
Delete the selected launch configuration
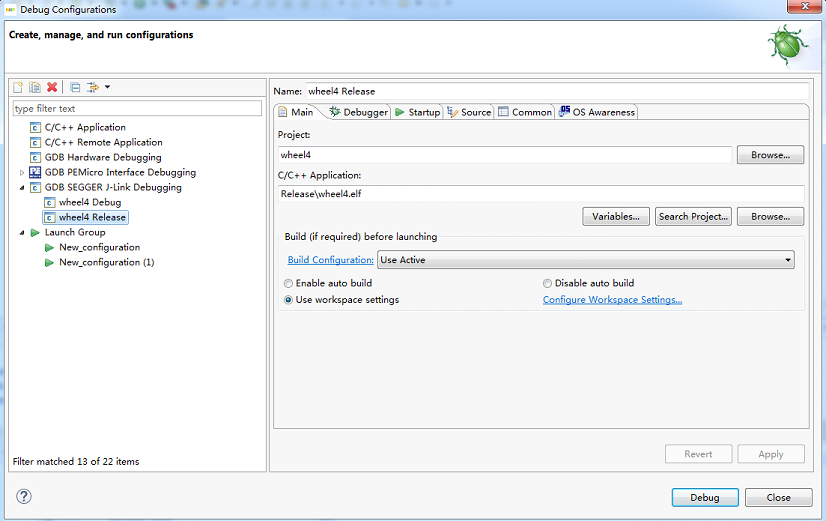pyautogui.click(x=52, y=87)
